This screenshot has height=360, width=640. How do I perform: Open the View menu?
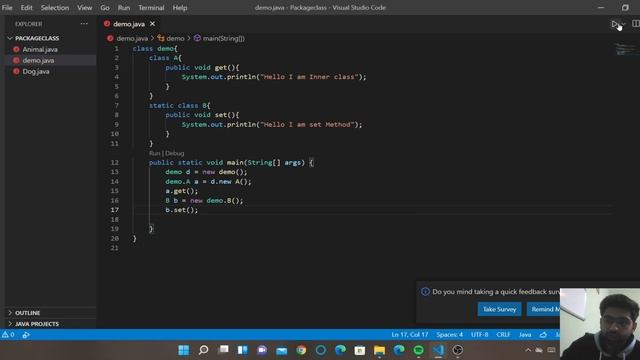click(84, 7)
